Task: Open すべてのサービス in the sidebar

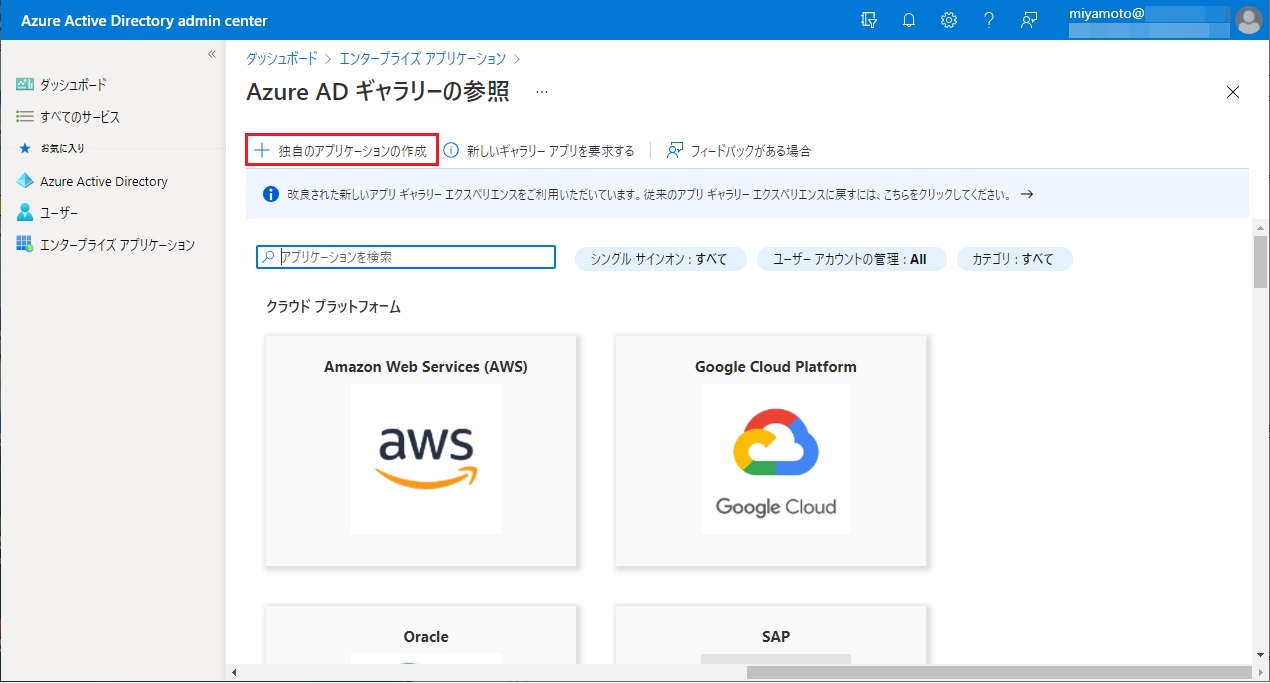Action: click(x=79, y=117)
